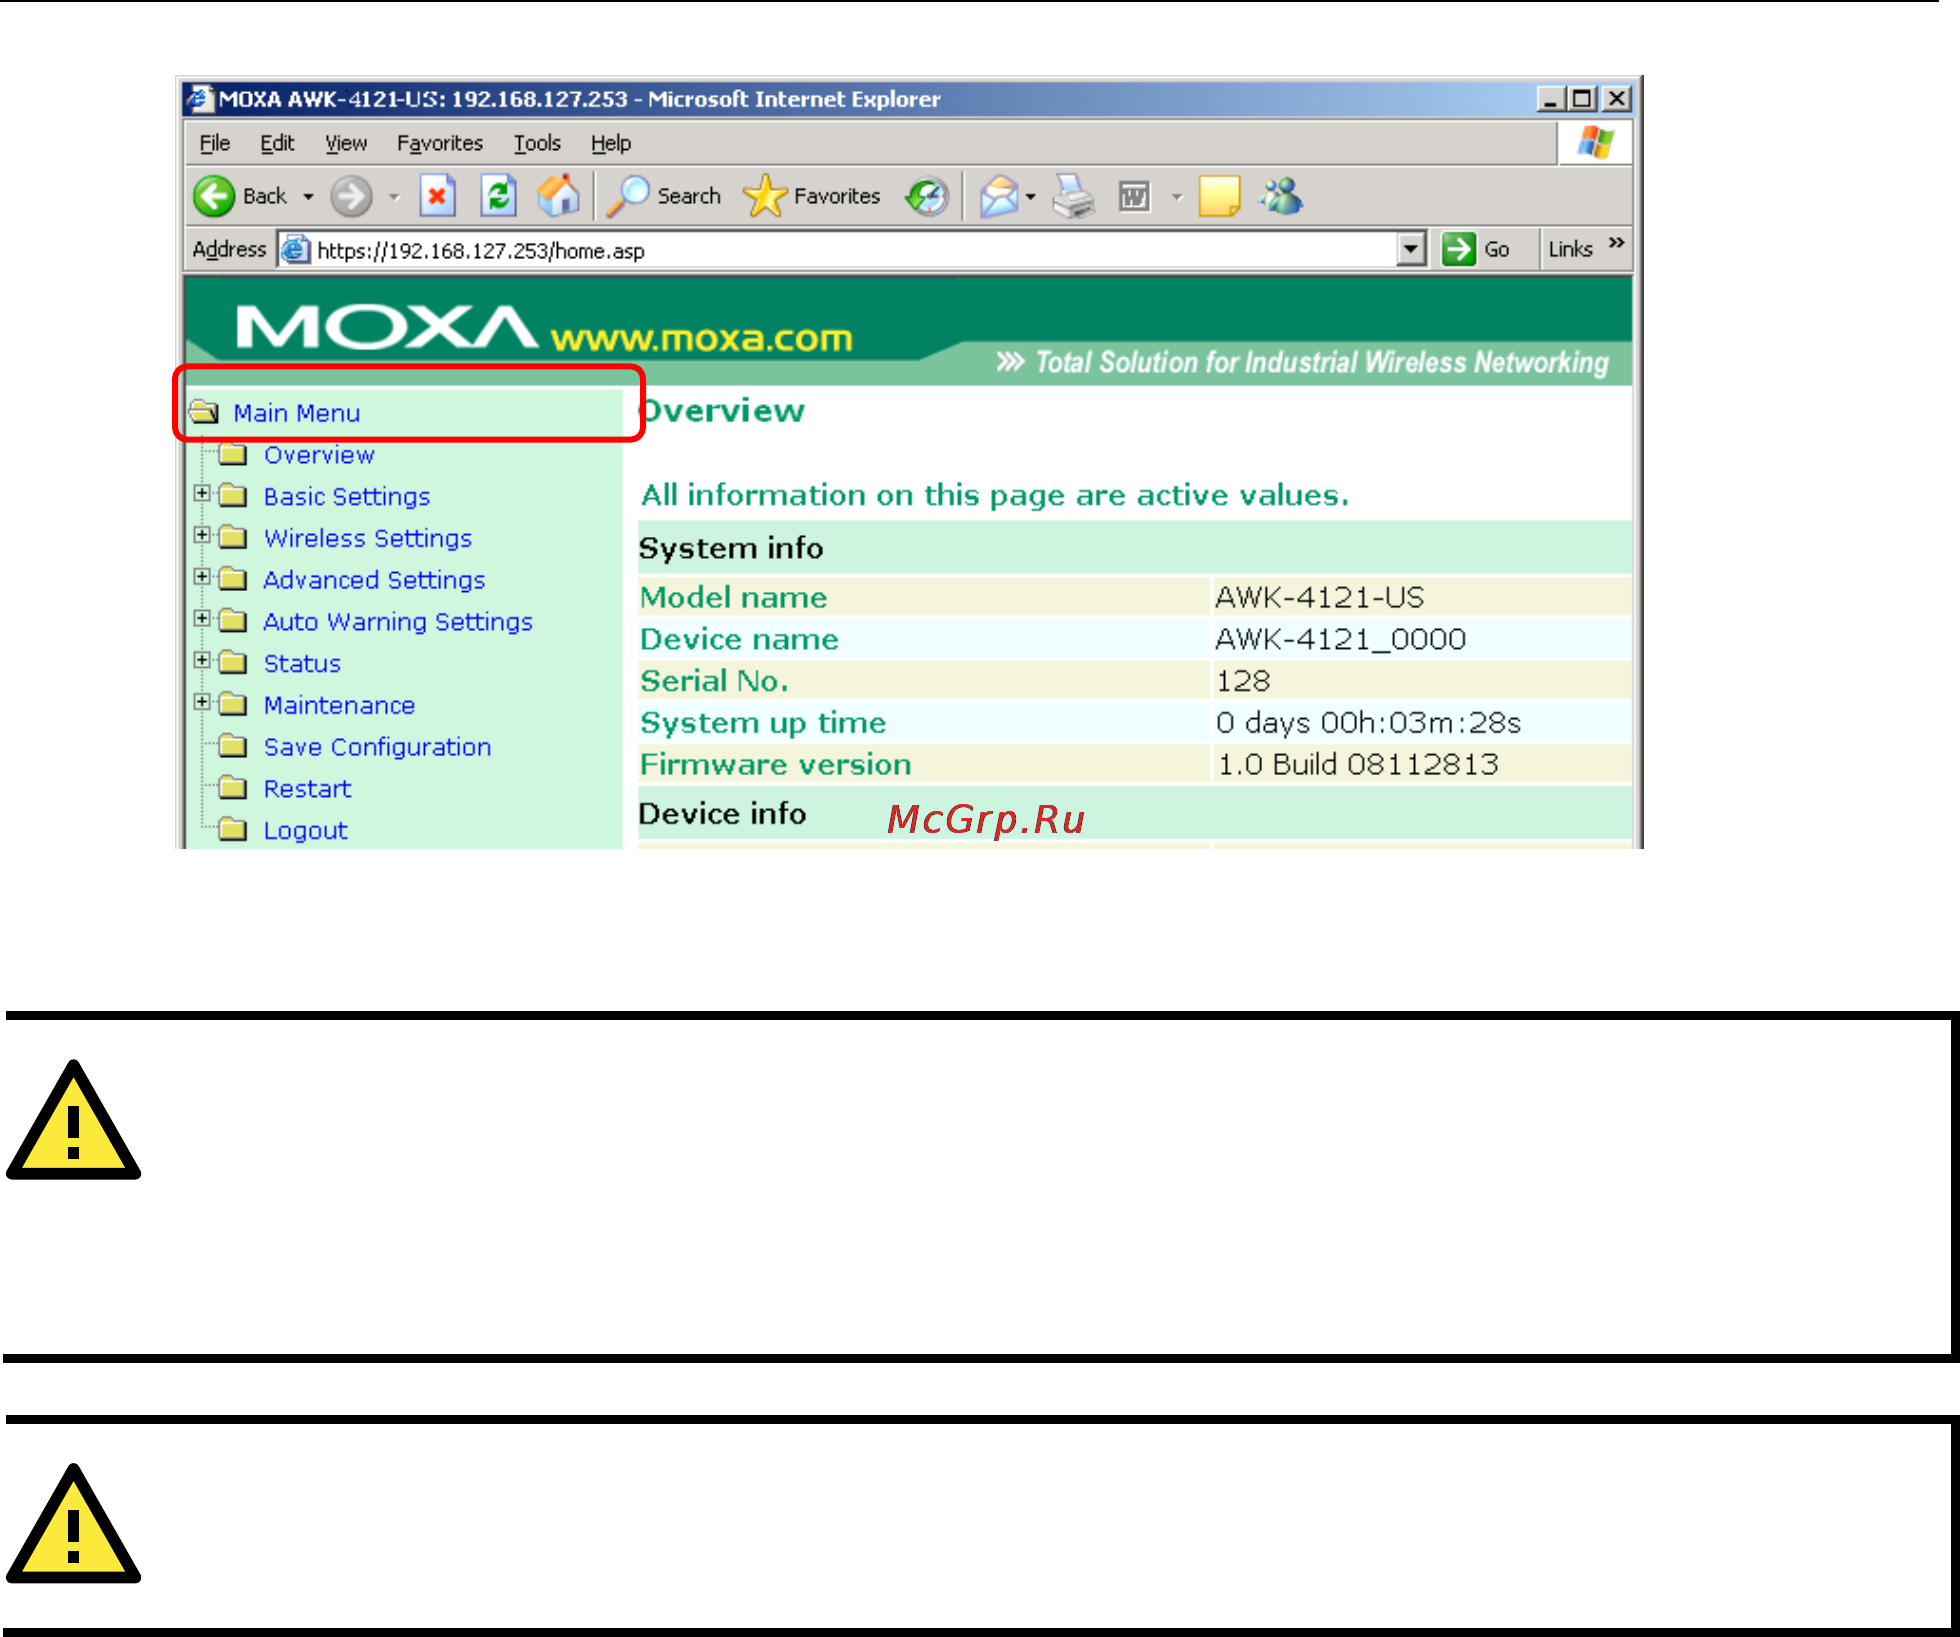Expand the Wireless Settings tree node
Viewport: 1960px width, 1637px height.
pos(202,535)
